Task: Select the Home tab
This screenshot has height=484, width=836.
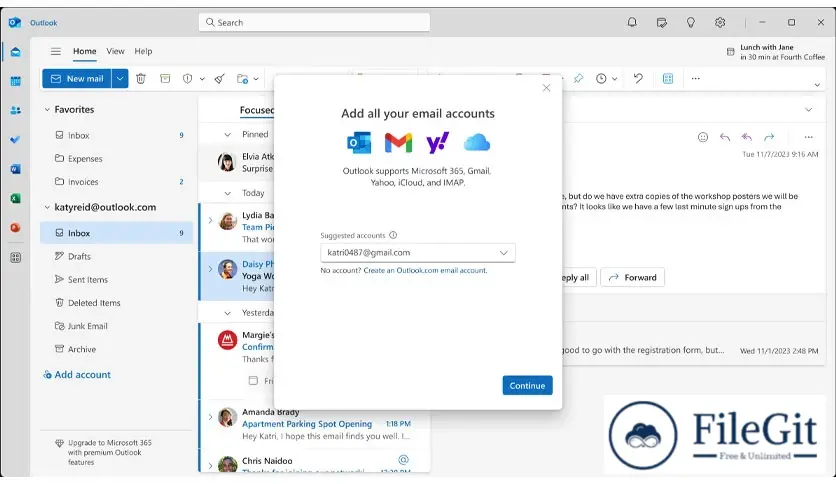Action: tap(85, 51)
